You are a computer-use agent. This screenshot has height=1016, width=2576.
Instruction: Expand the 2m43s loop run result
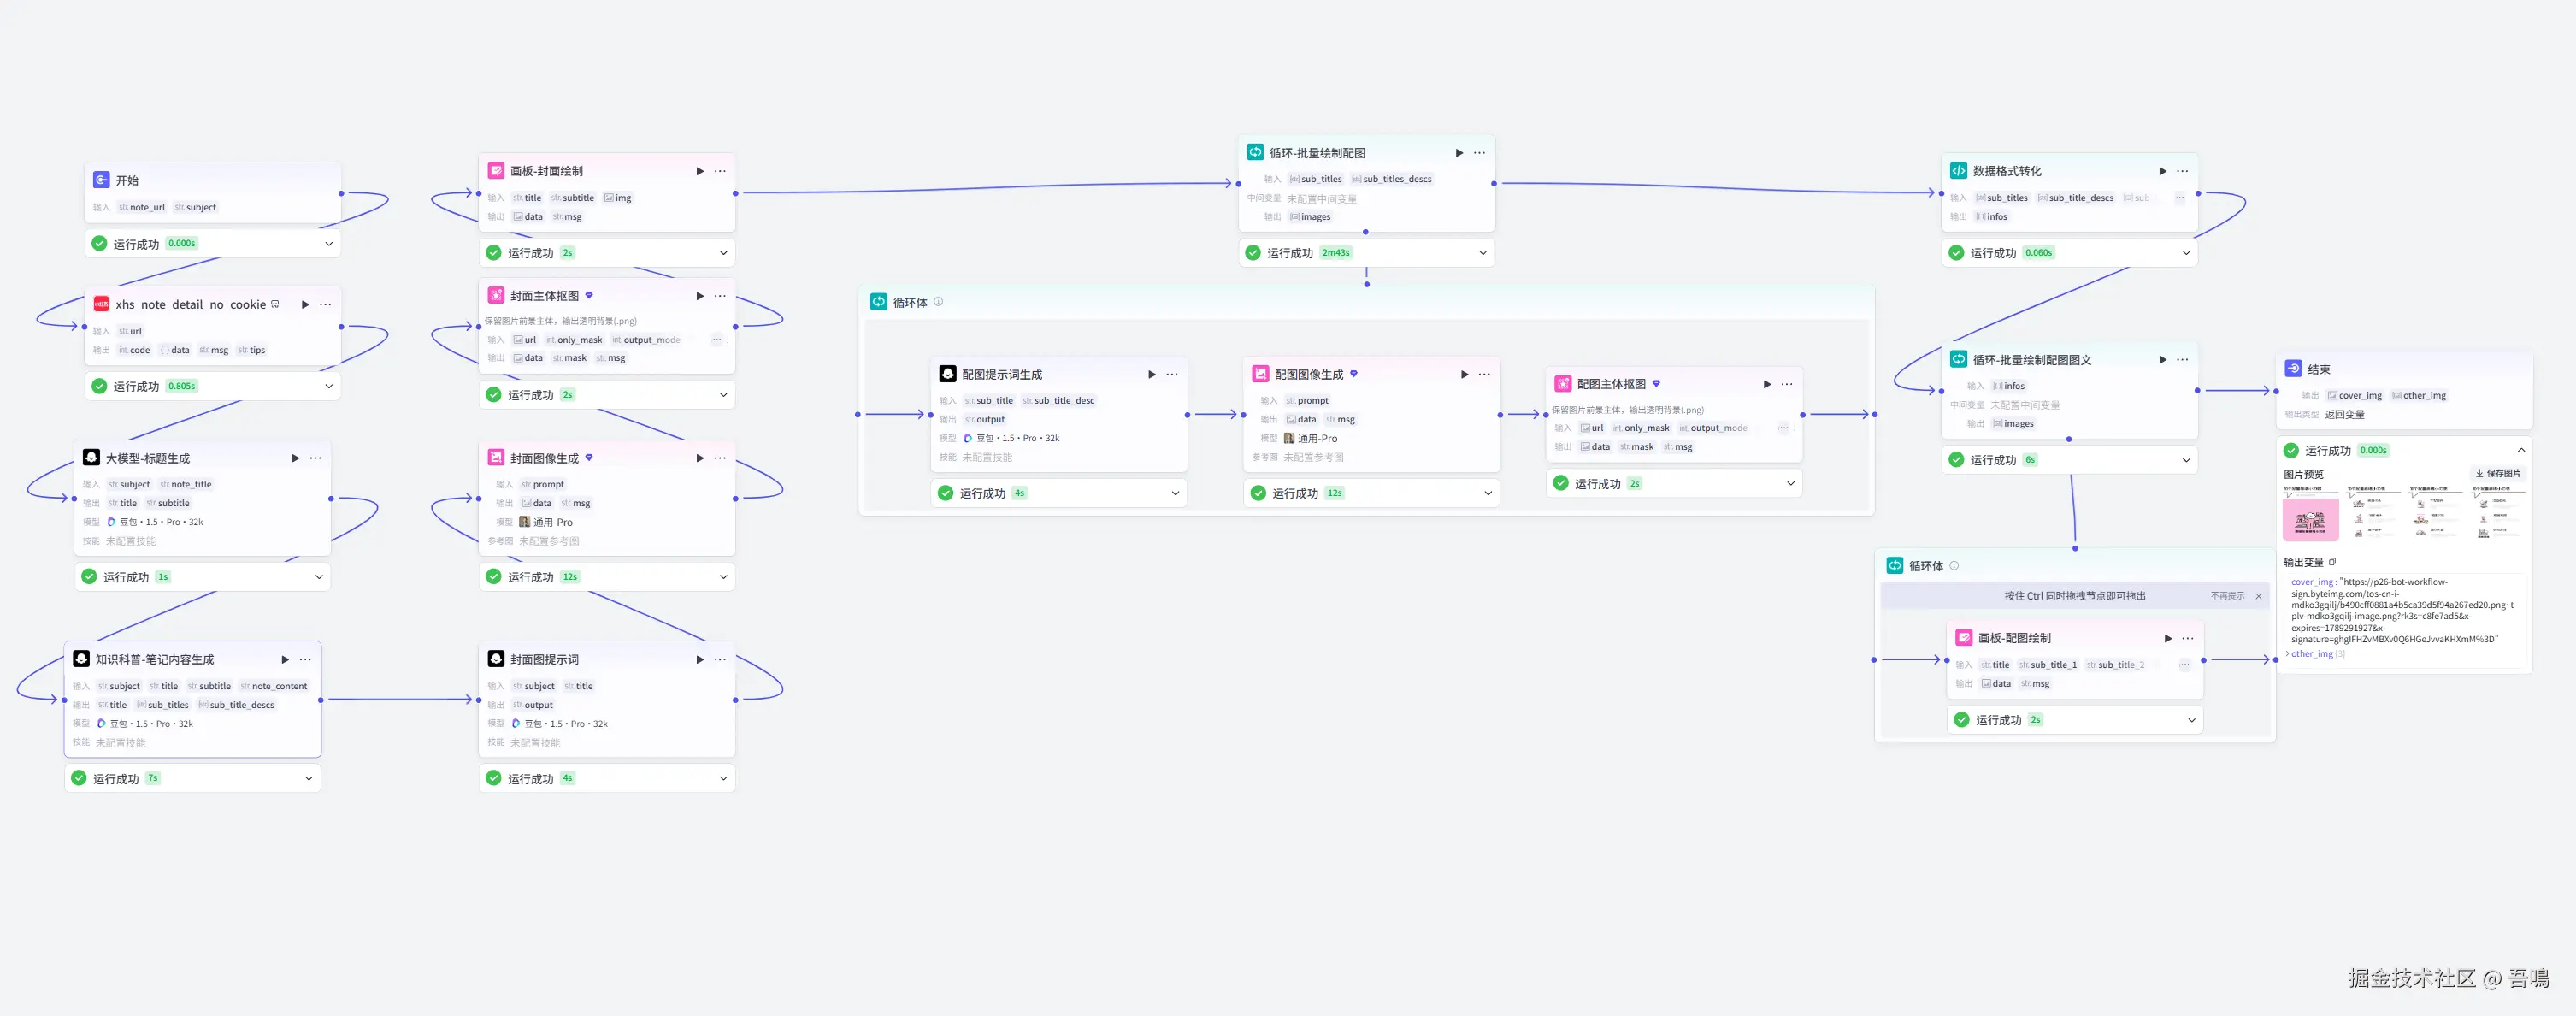point(1482,253)
